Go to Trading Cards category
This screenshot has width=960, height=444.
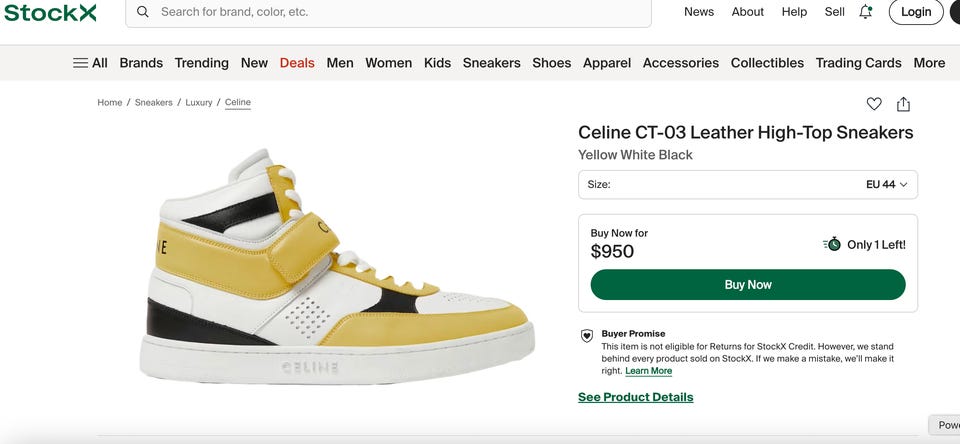(858, 62)
